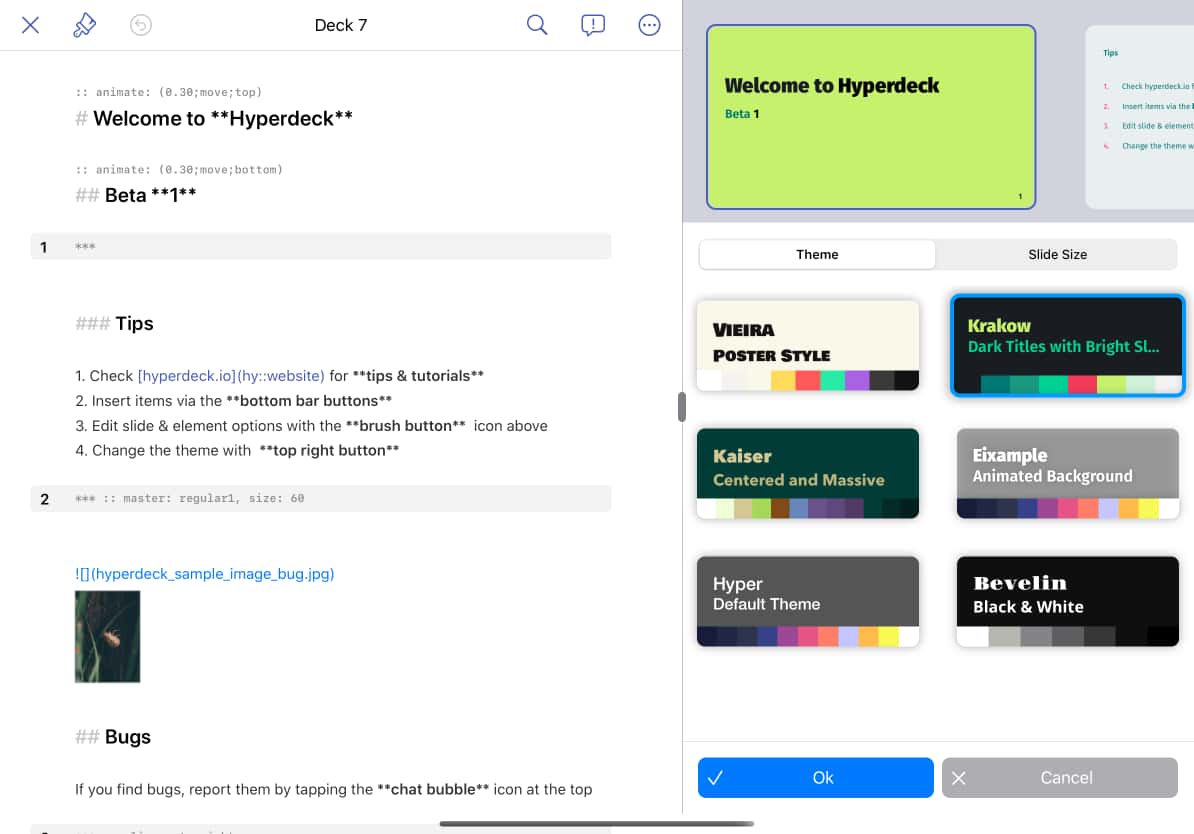Click the hyperdeck_sample_image_bug.jpg image link
Viewport: 1194px width, 834px height.
(204, 574)
